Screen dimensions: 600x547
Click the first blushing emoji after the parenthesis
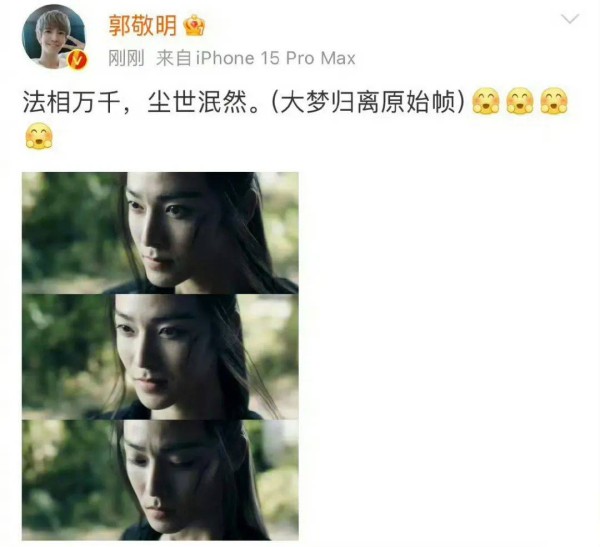tap(486, 101)
